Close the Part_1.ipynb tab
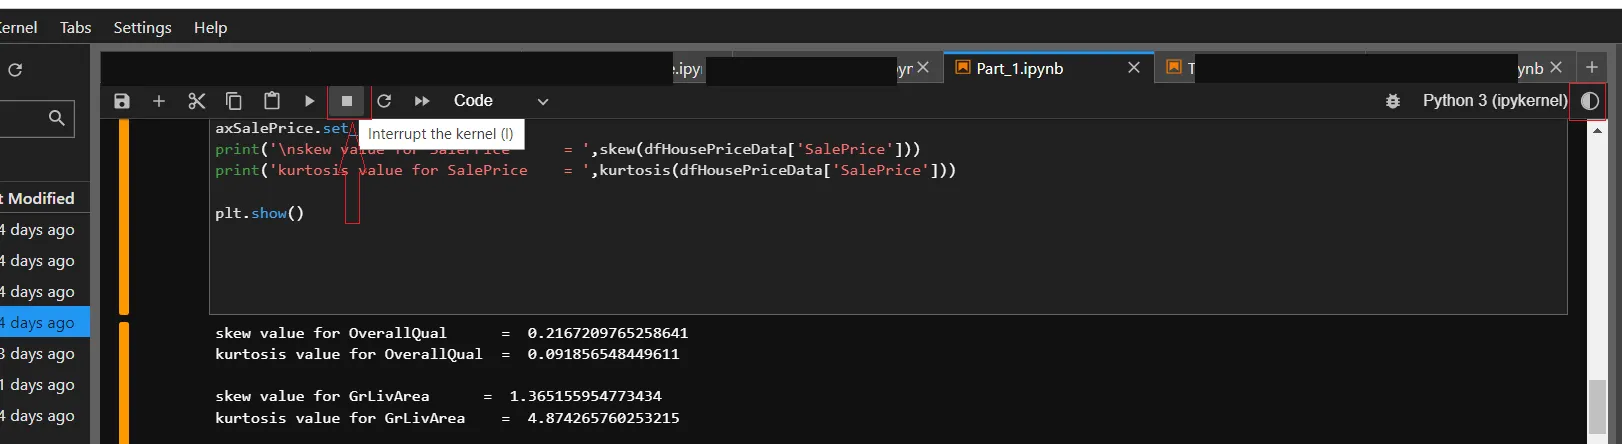Screen dimensions: 1622x444 [1133, 68]
